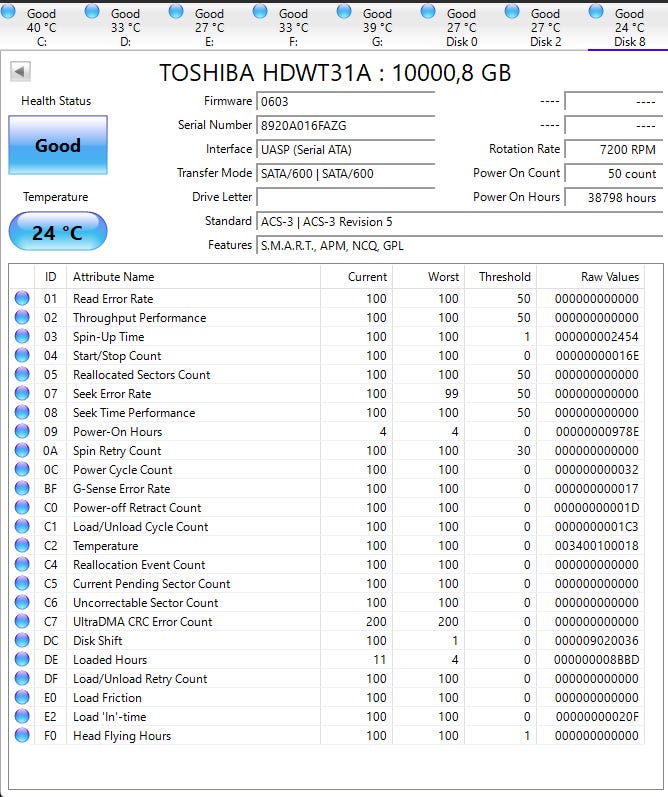Select raw value 003400100018

click(x=597, y=545)
